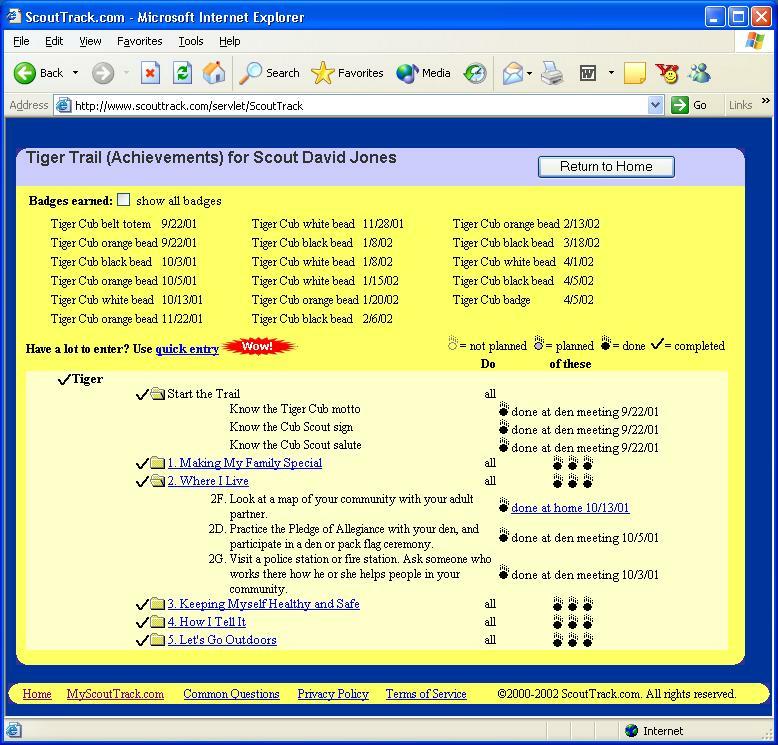Click the yellow note toolbar icon

tap(634, 73)
